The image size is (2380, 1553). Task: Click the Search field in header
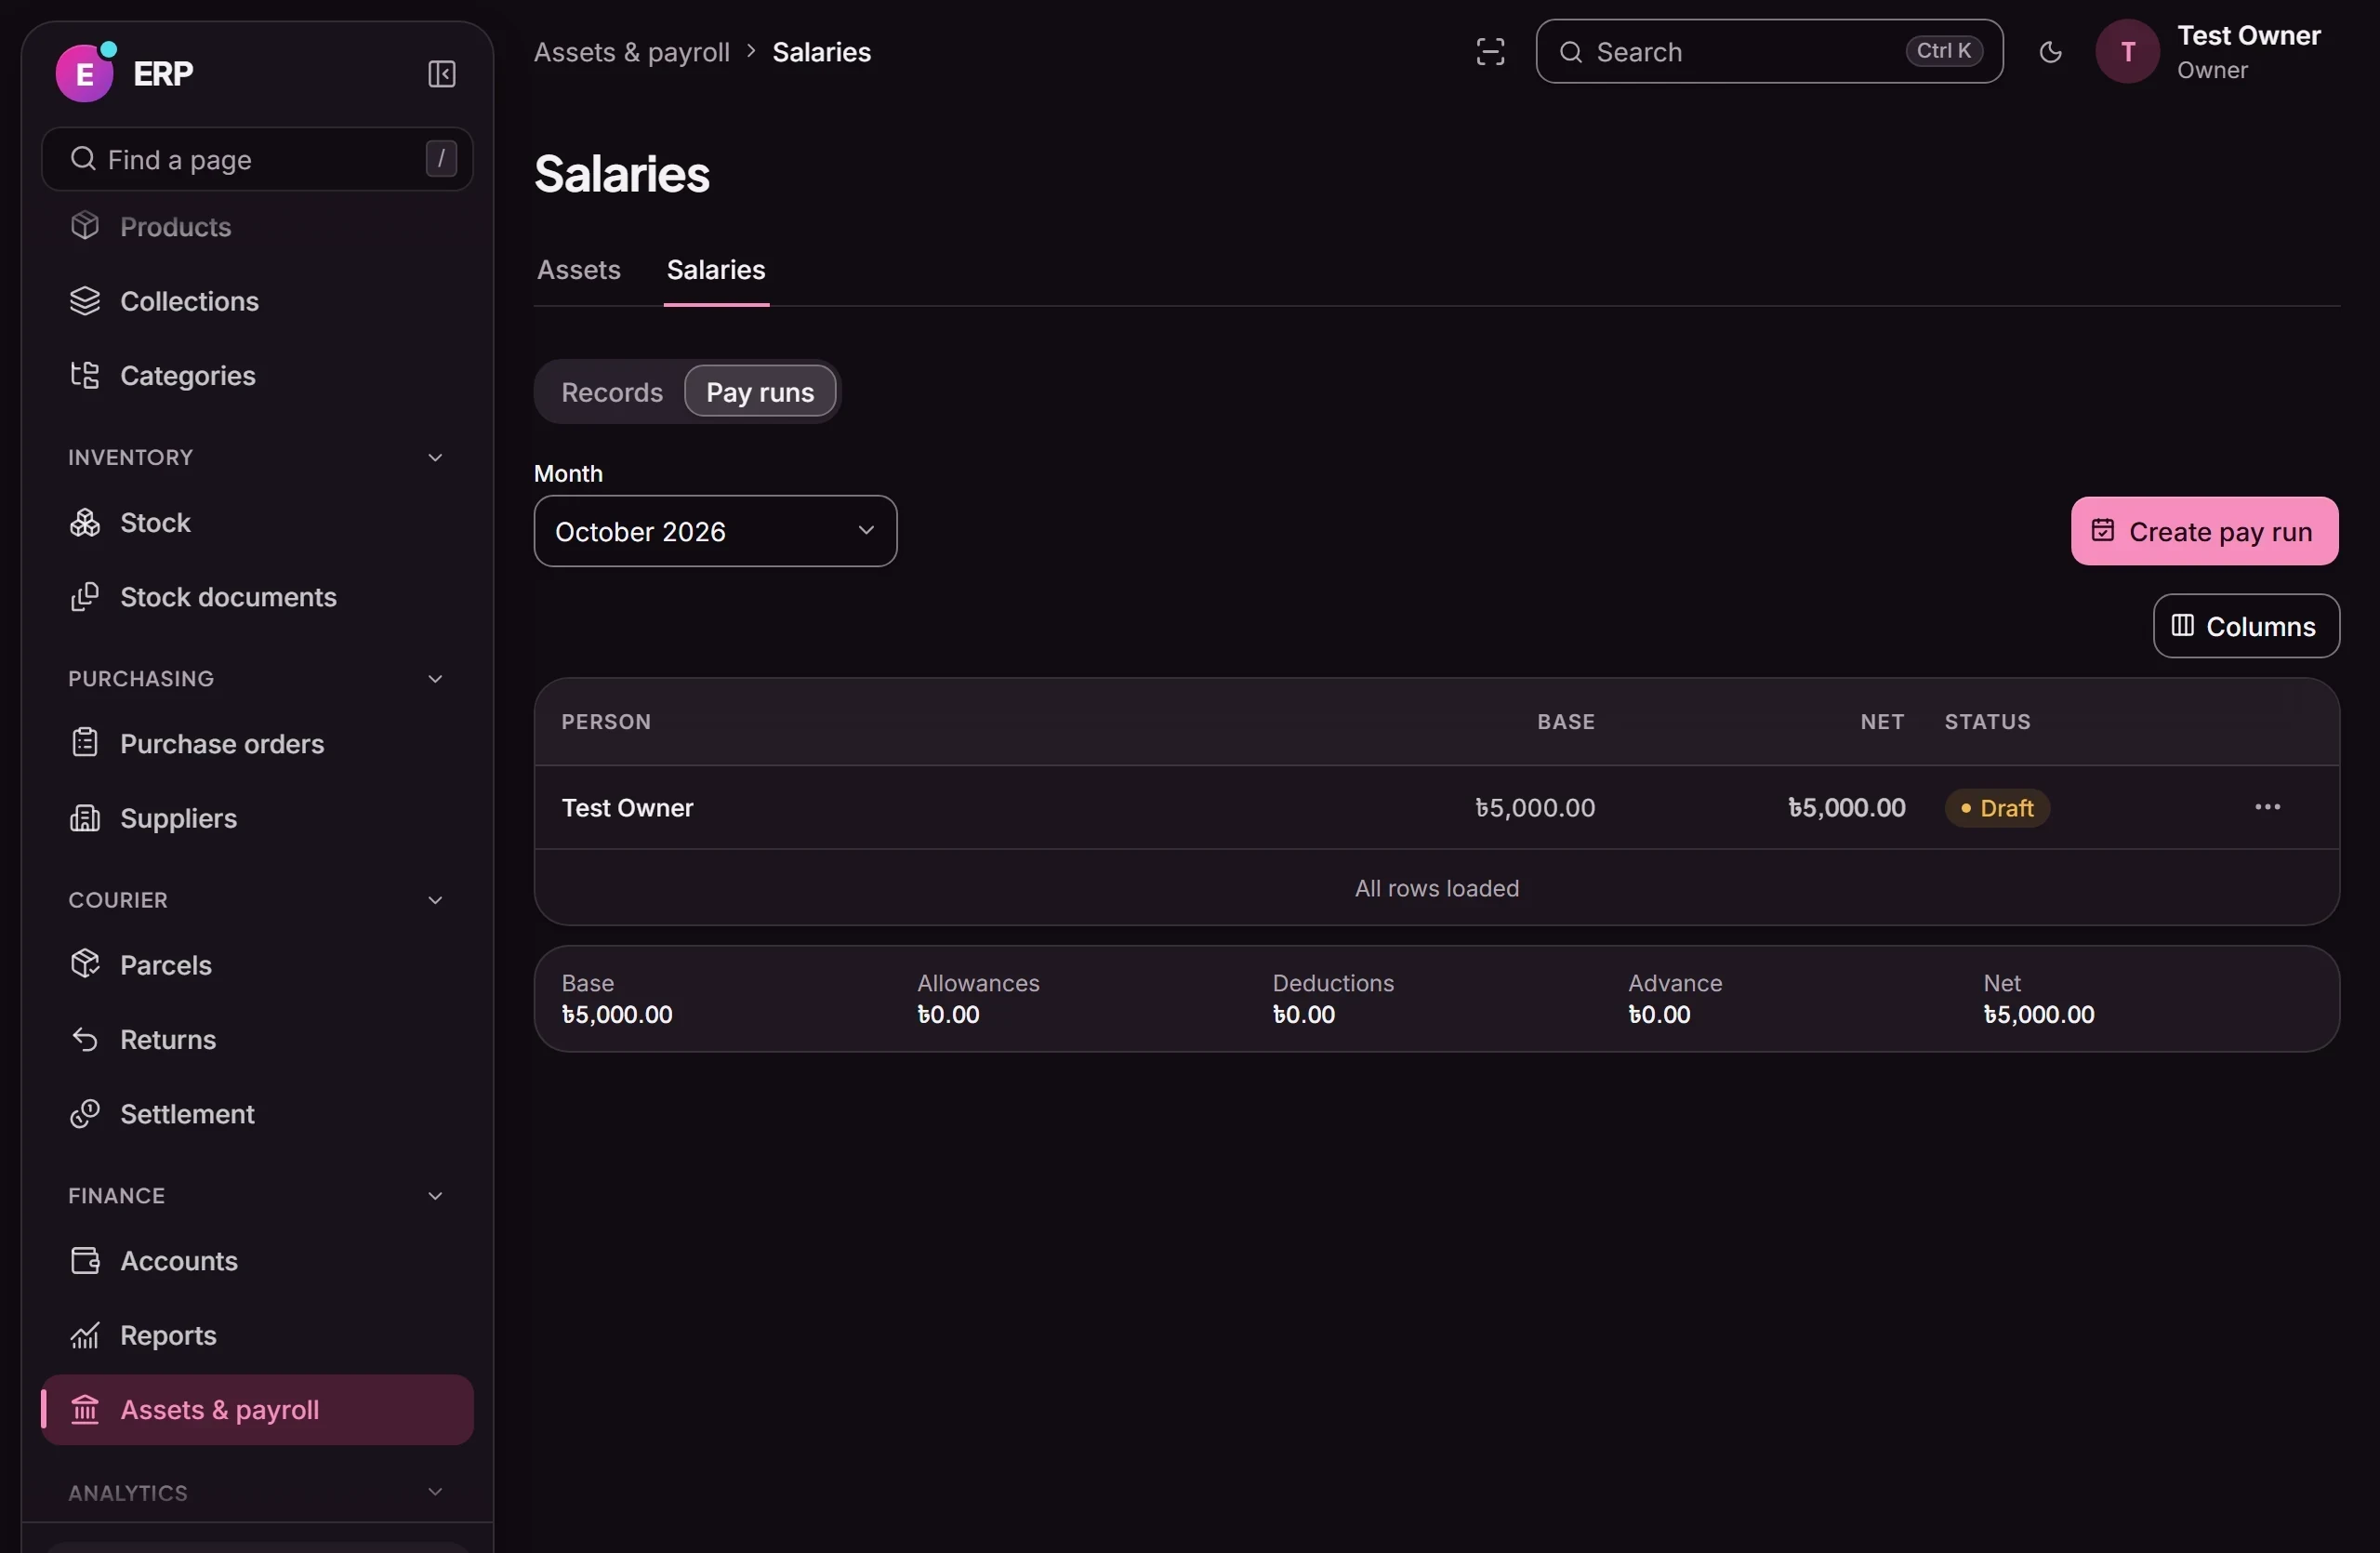(x=1769, y=52)
